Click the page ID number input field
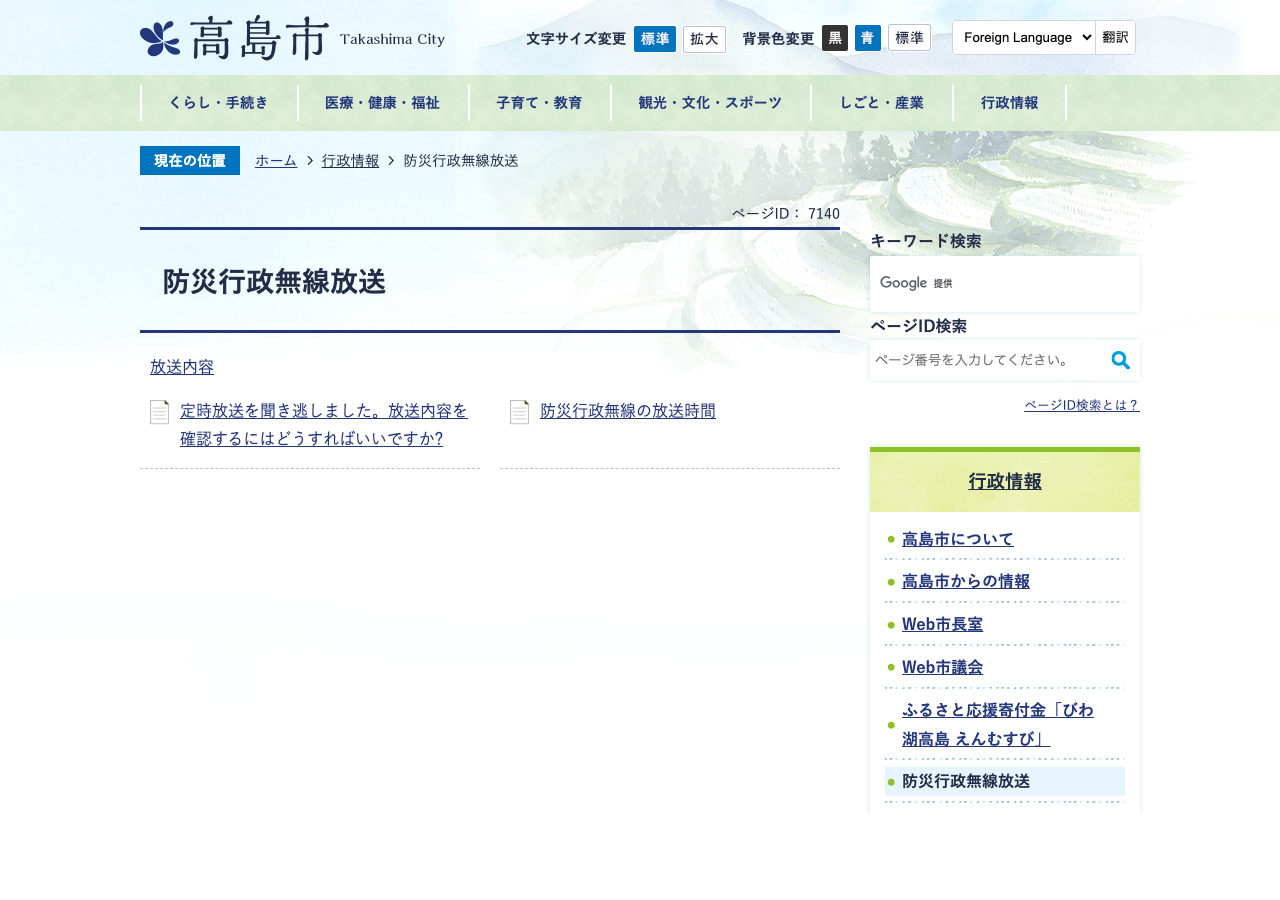 [x=988, y=360]
